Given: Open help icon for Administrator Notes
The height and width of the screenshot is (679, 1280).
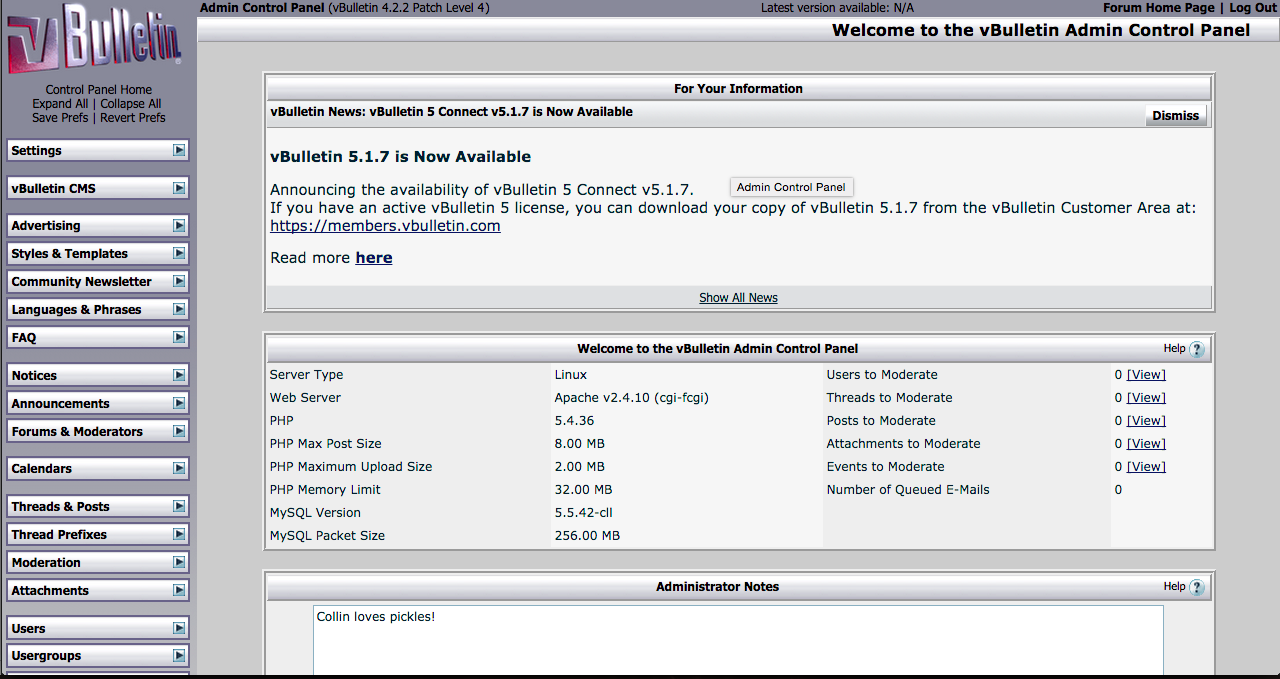Looking at the screenshot, I should pos(1197,587).
